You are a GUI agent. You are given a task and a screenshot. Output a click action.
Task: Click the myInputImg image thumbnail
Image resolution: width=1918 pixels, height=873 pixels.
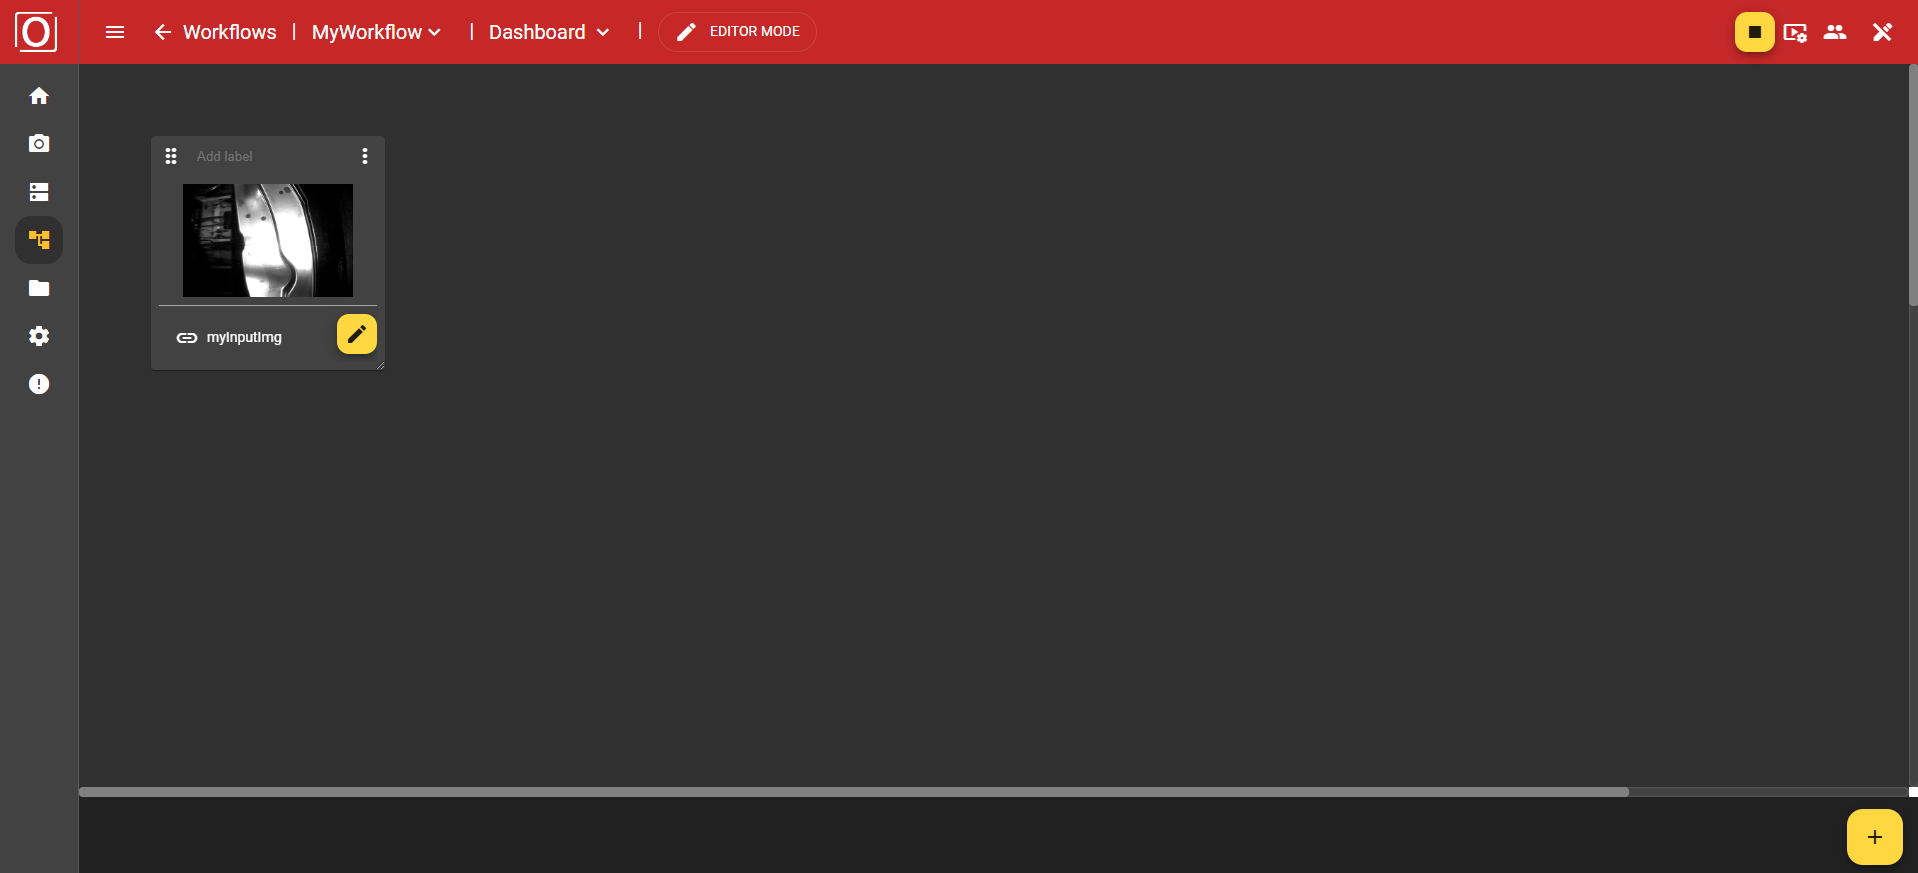click(x=268, y=240)
